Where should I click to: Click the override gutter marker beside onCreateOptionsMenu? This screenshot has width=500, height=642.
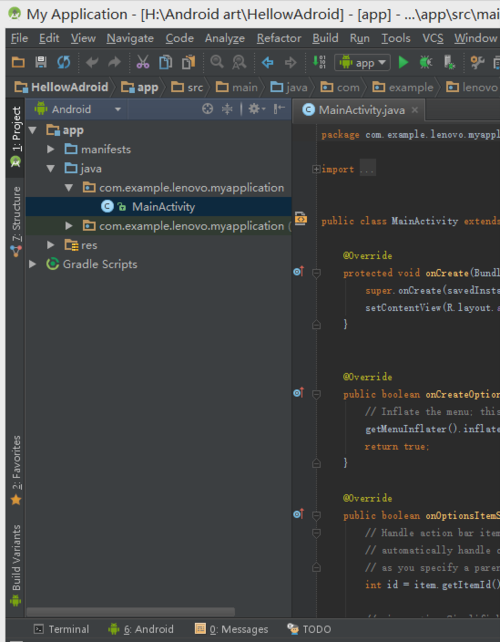(x=299, y=393)
